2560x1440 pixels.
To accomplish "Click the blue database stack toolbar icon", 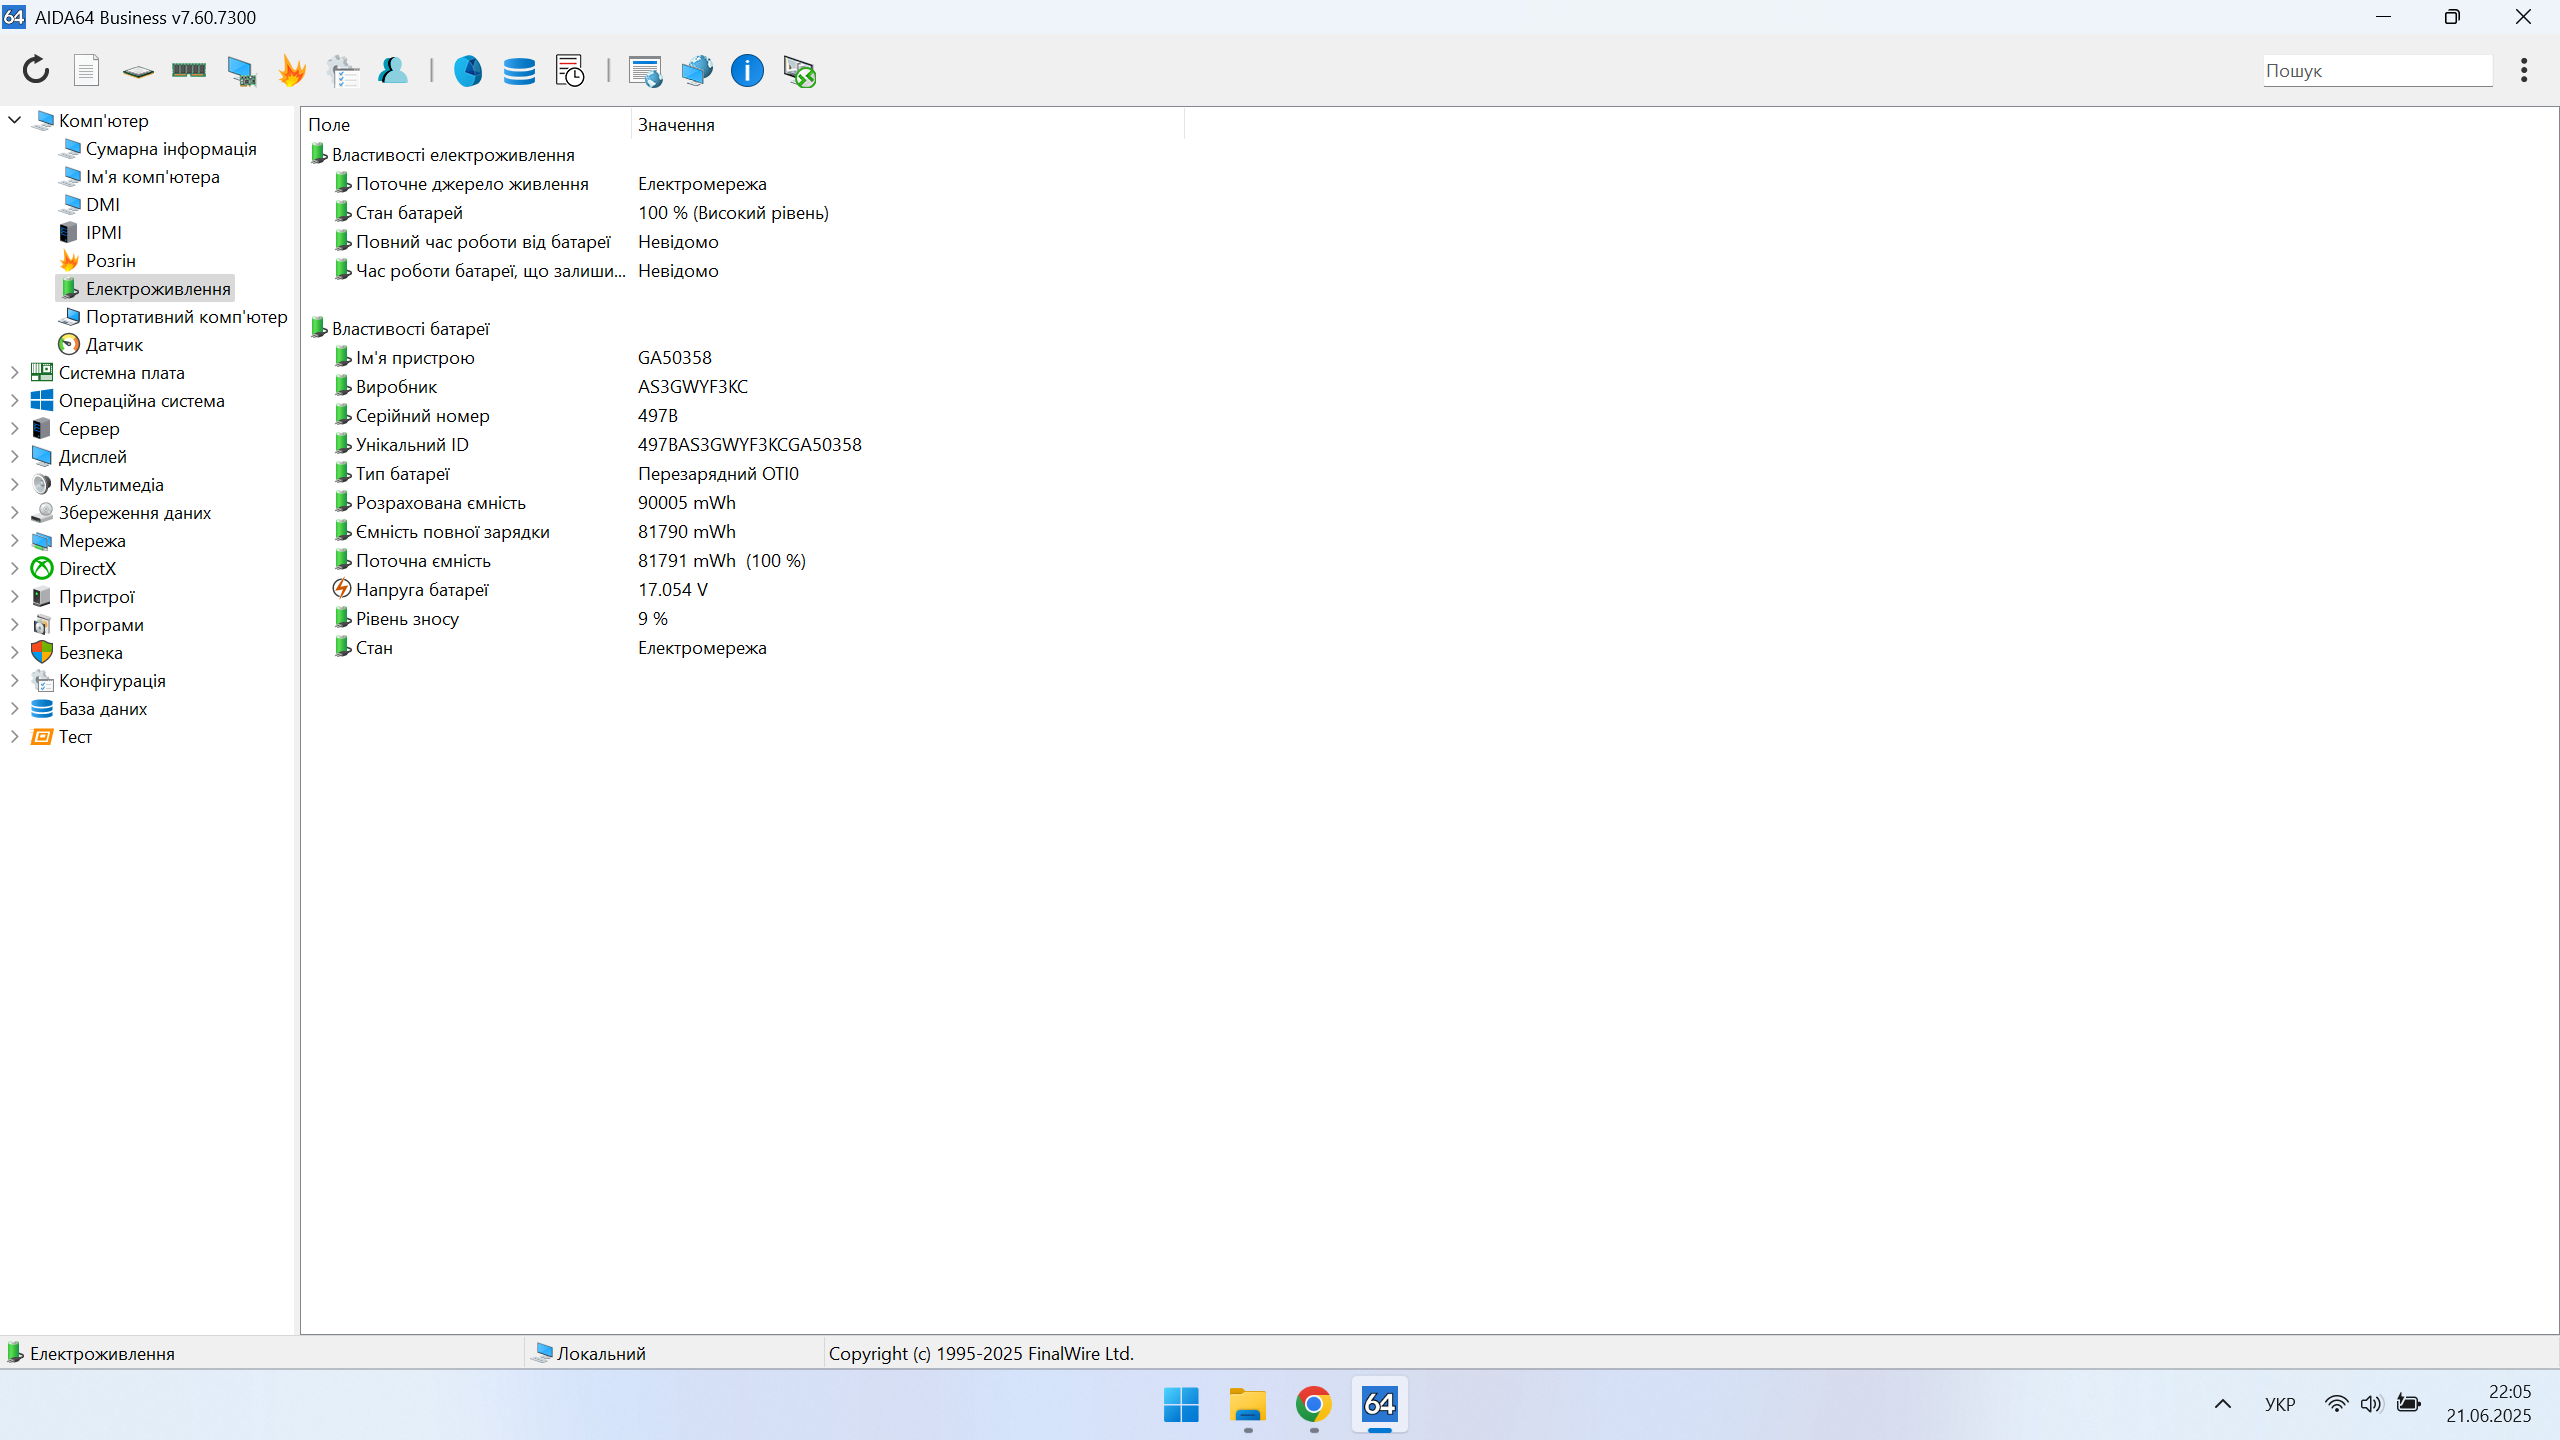I will (x=519, y=71).
